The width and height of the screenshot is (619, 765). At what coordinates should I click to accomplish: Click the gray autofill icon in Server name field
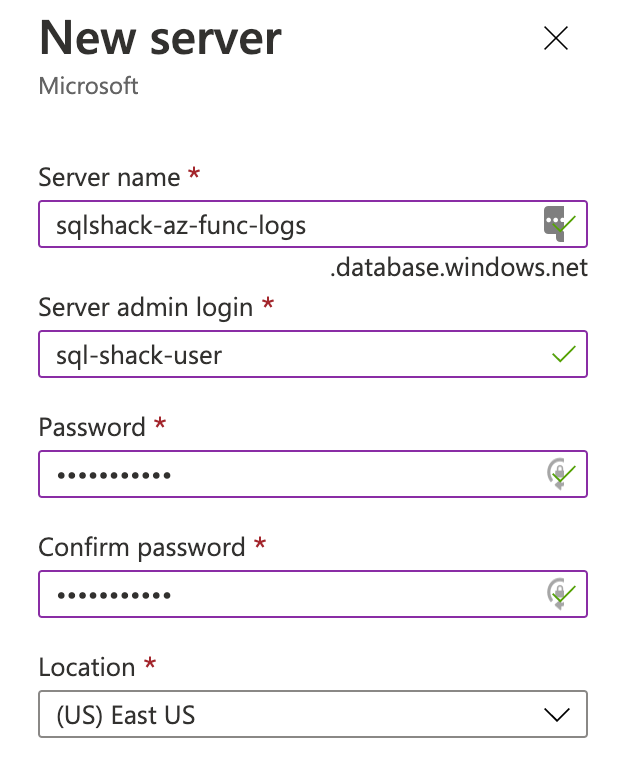click(554, 221)
